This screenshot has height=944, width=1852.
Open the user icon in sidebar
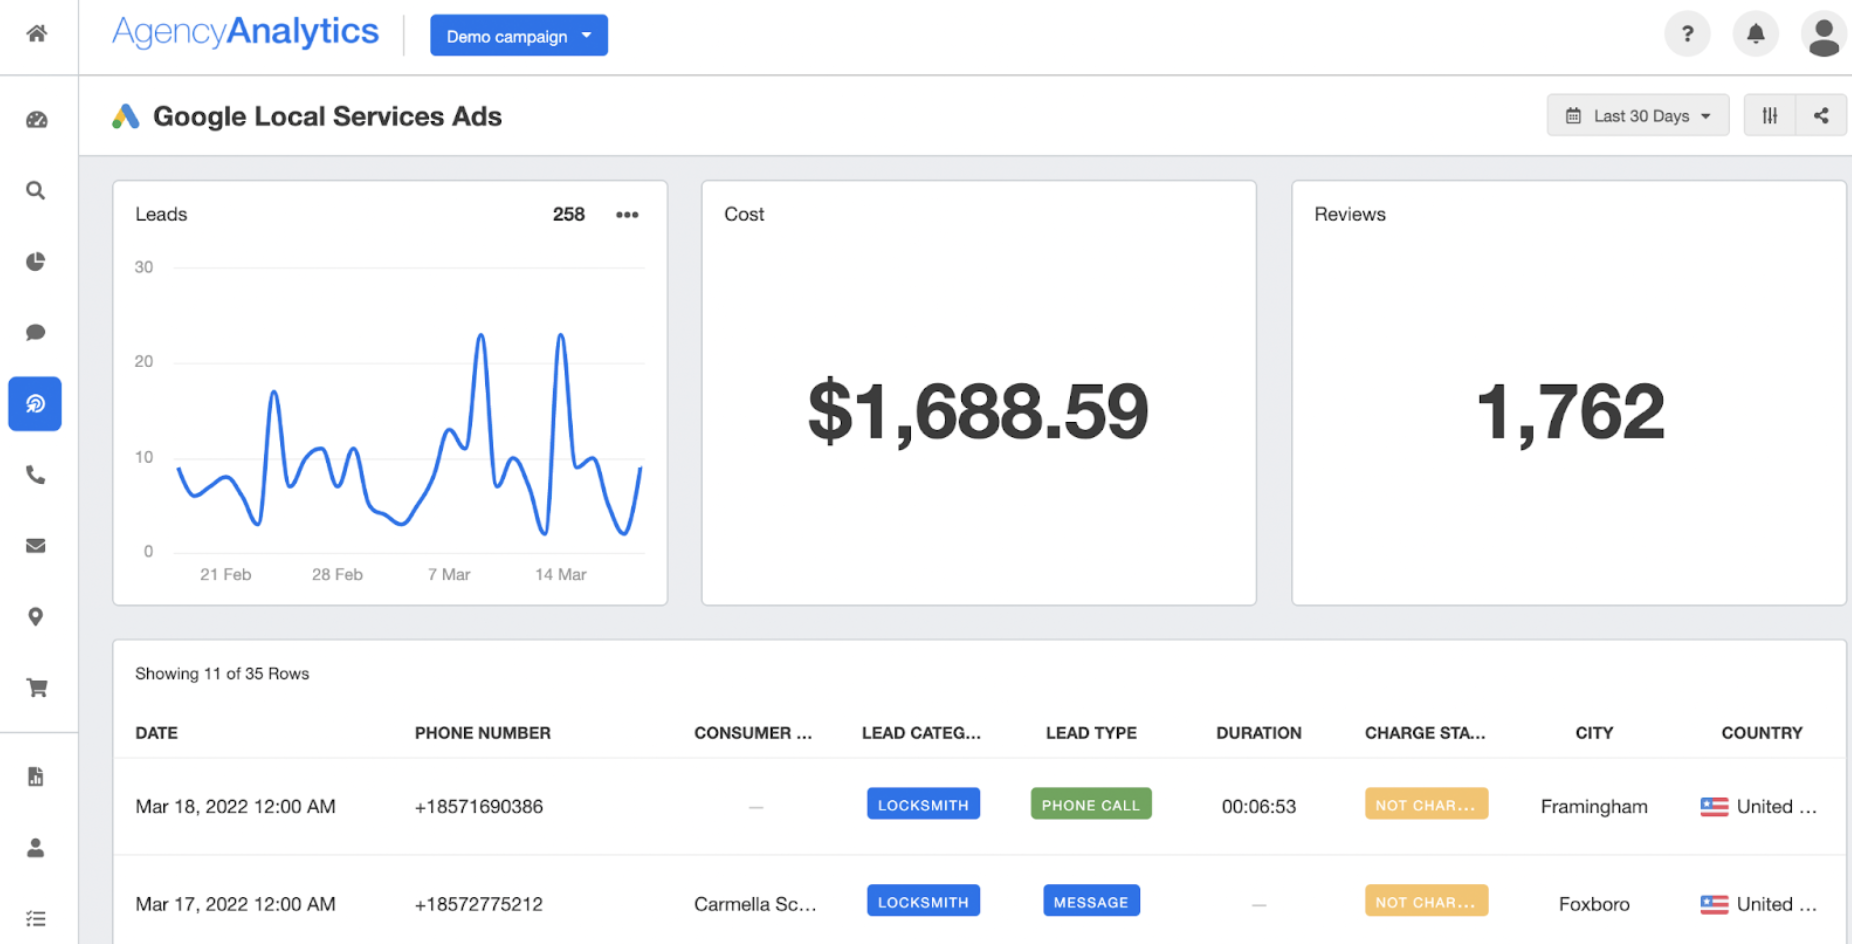tap(36, 848)
